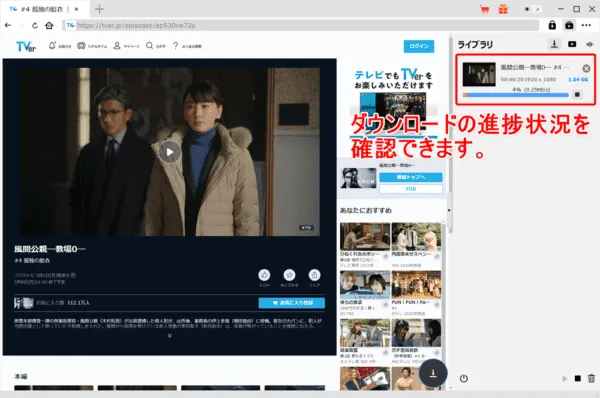Go back with the browser back arrow
600x398 pixels.
8,25
